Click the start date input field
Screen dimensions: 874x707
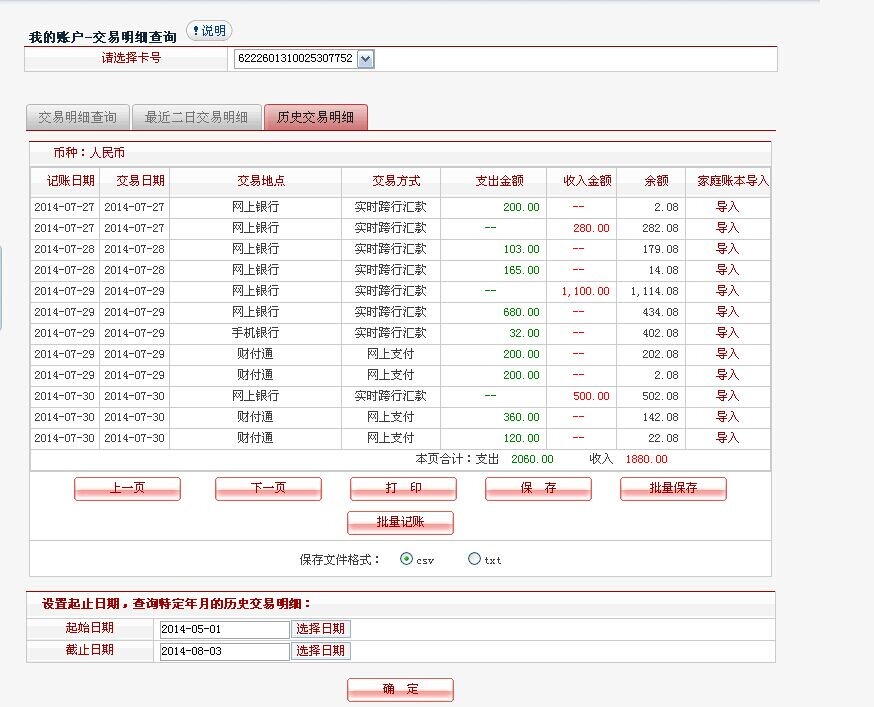223,629
